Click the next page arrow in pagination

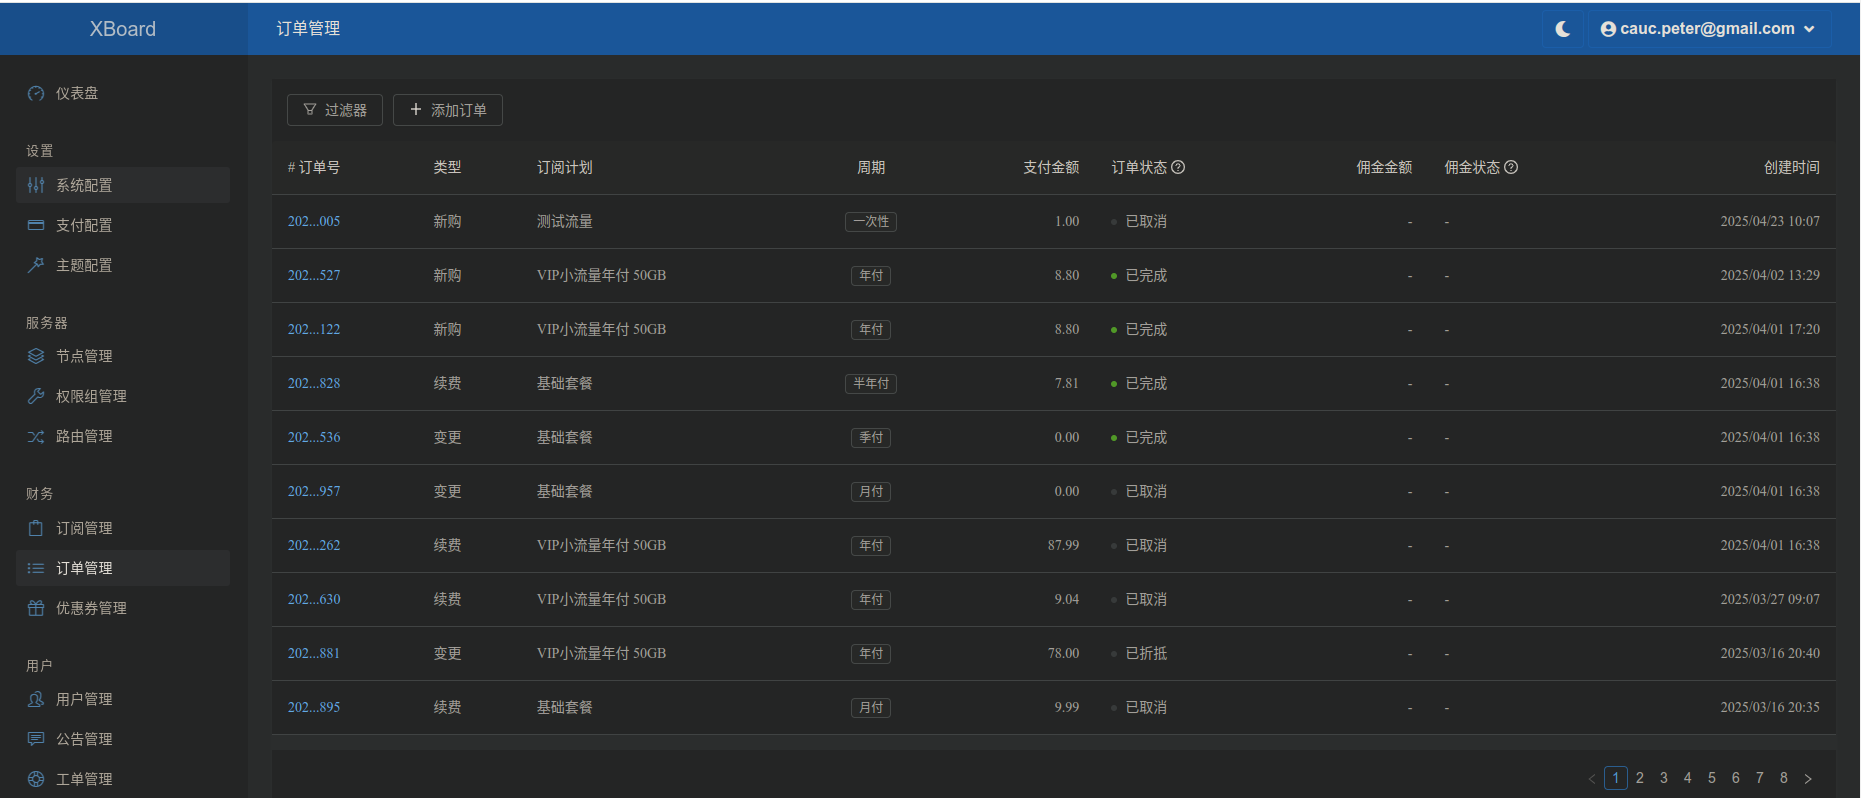(x=1808, y=778)
